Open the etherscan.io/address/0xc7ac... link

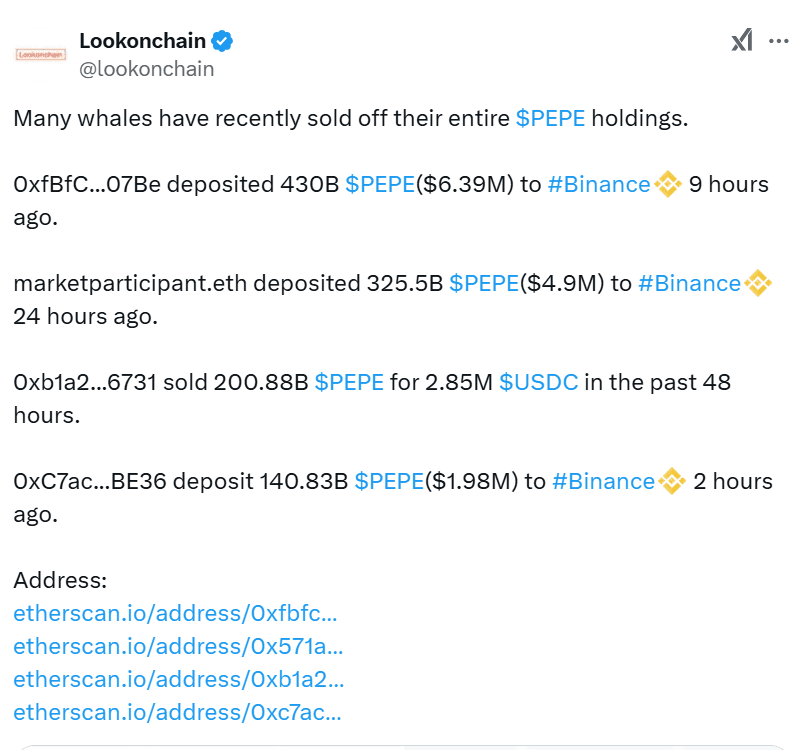(x=177, y=712)
